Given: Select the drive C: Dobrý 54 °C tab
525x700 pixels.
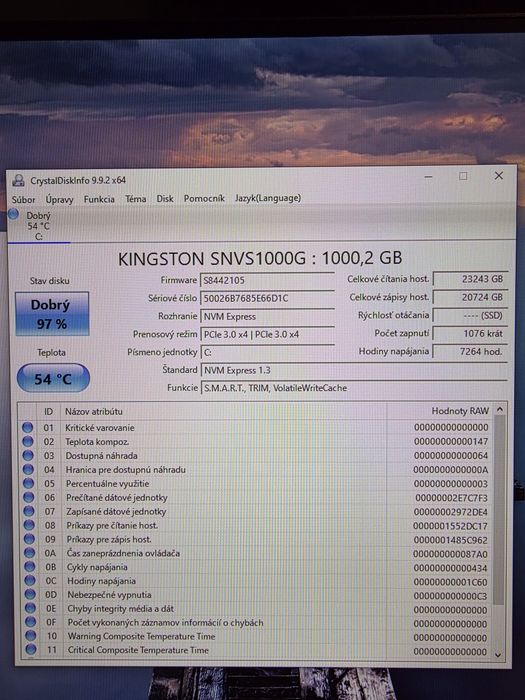Looking at the screenshot, I should pyautogui.click(x=38, y=226).
